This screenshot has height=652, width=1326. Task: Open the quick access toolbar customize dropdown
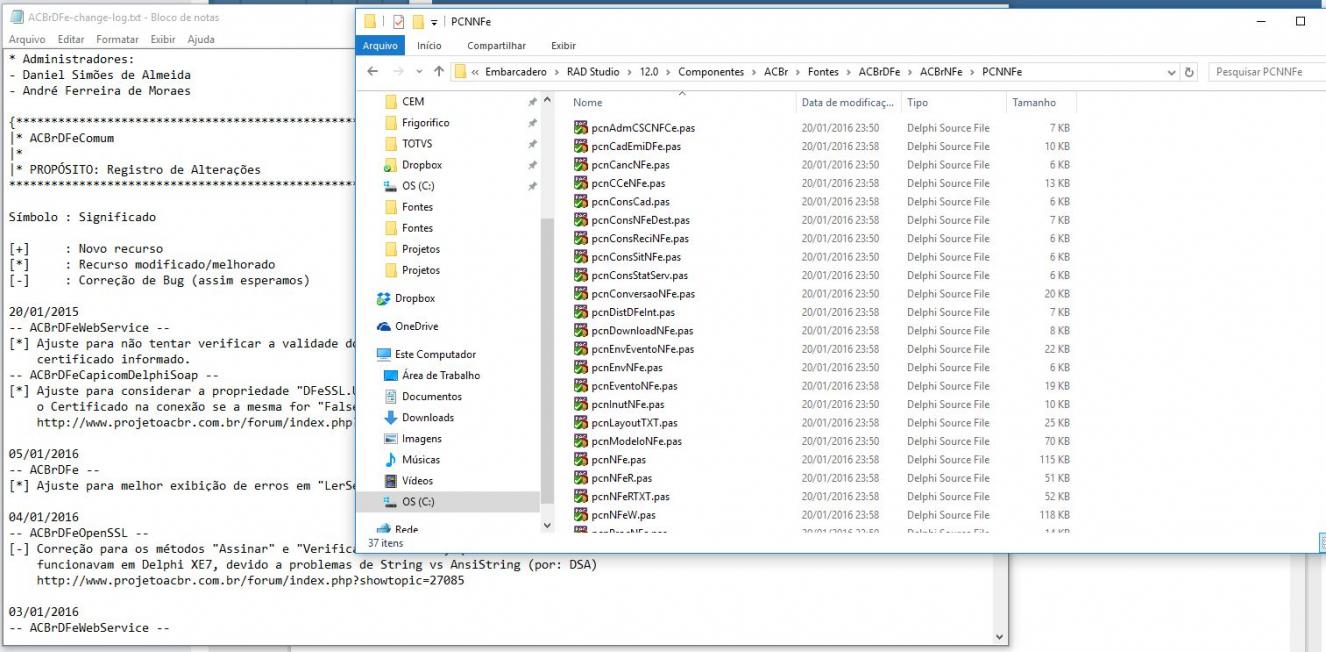click(x=435, y=22)
